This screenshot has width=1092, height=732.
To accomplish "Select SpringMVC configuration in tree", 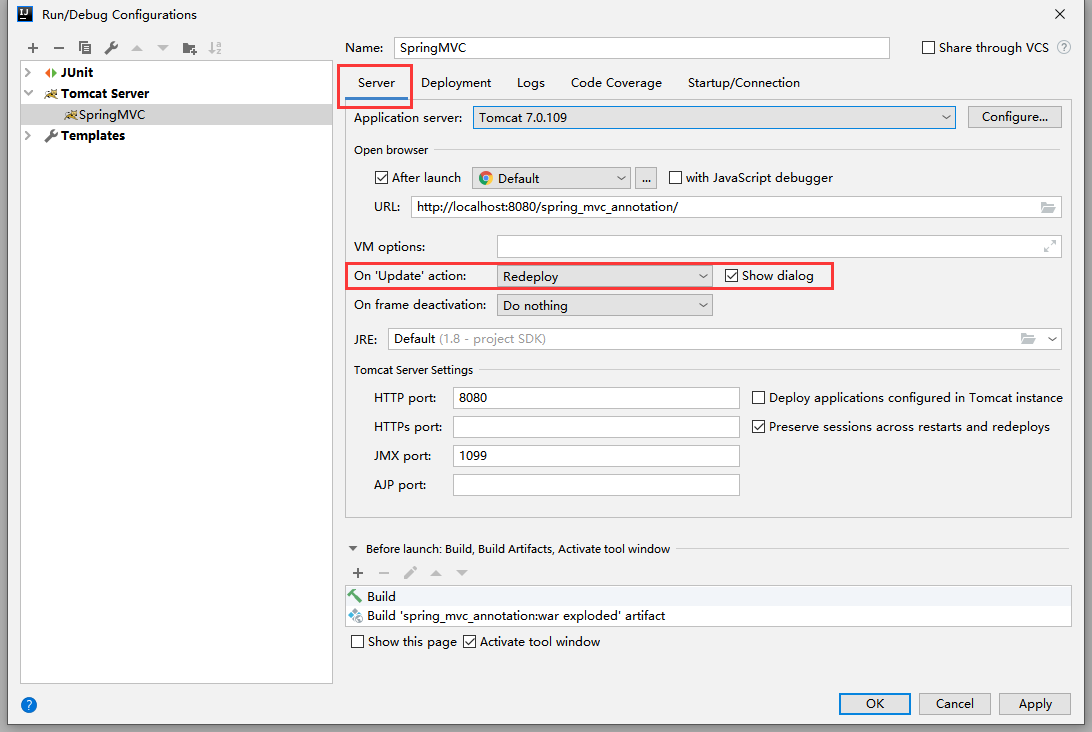I will click(176, 115).
